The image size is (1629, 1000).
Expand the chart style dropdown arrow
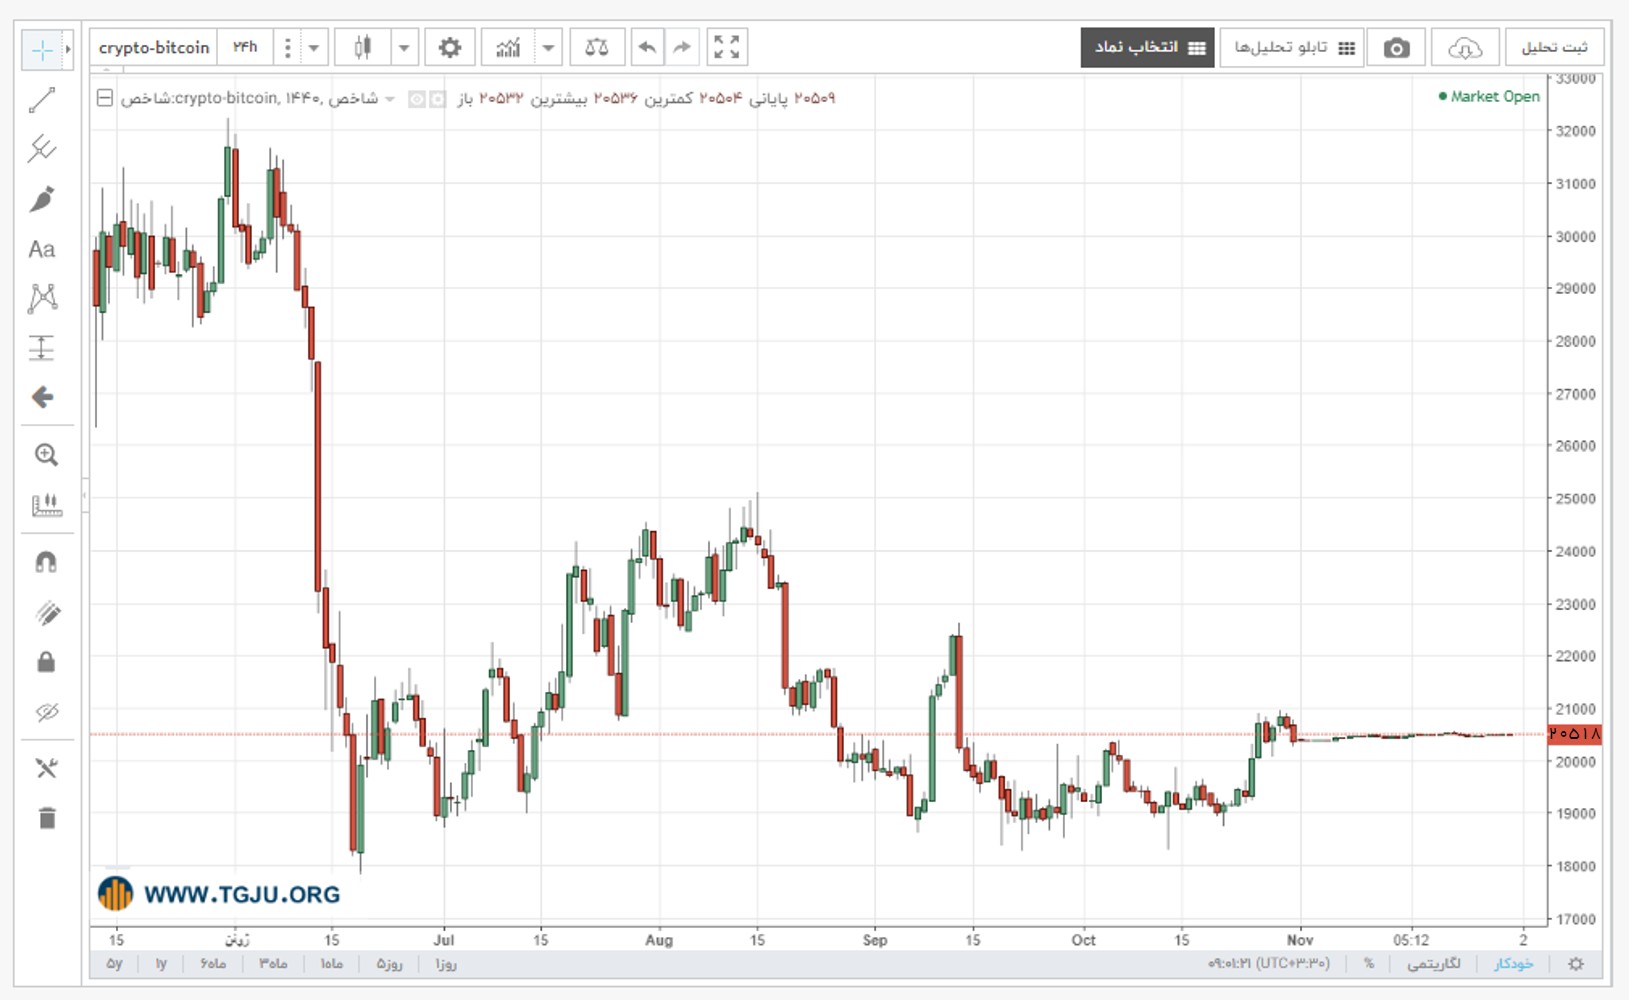coord(404,47)
